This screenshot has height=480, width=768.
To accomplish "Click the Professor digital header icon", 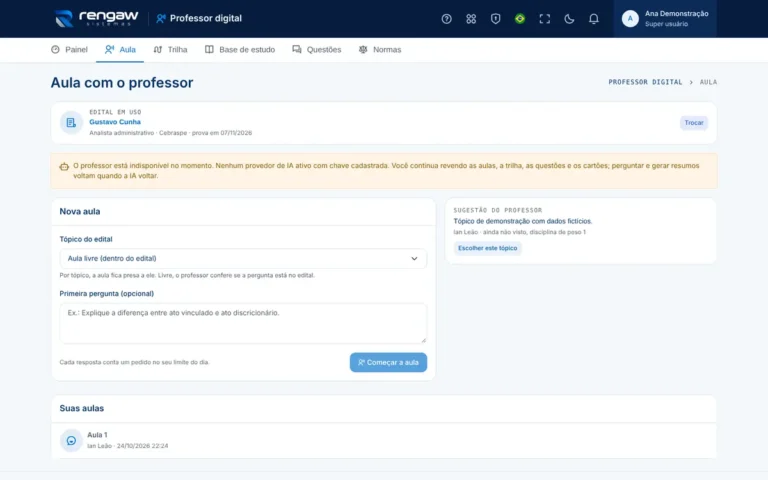I will pos(161,19).
